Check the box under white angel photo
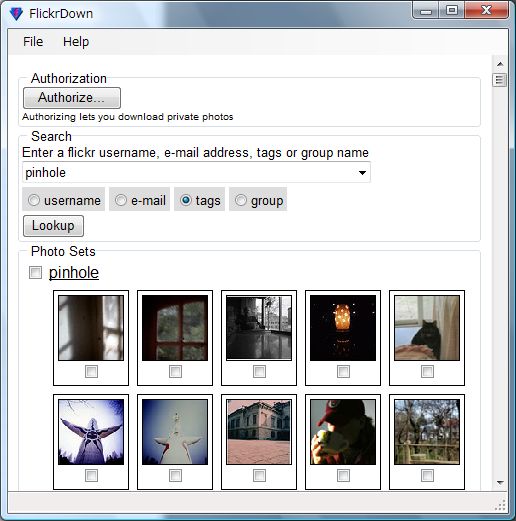The image size is (516, 521). click(x=175, y=476)
